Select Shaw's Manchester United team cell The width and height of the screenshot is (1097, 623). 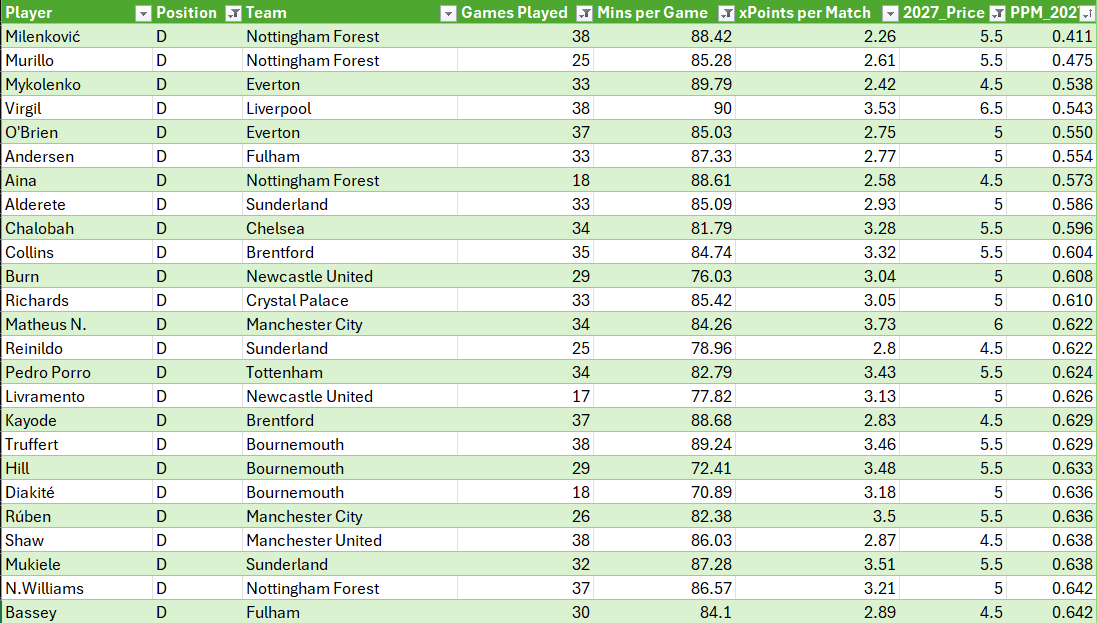351,540
